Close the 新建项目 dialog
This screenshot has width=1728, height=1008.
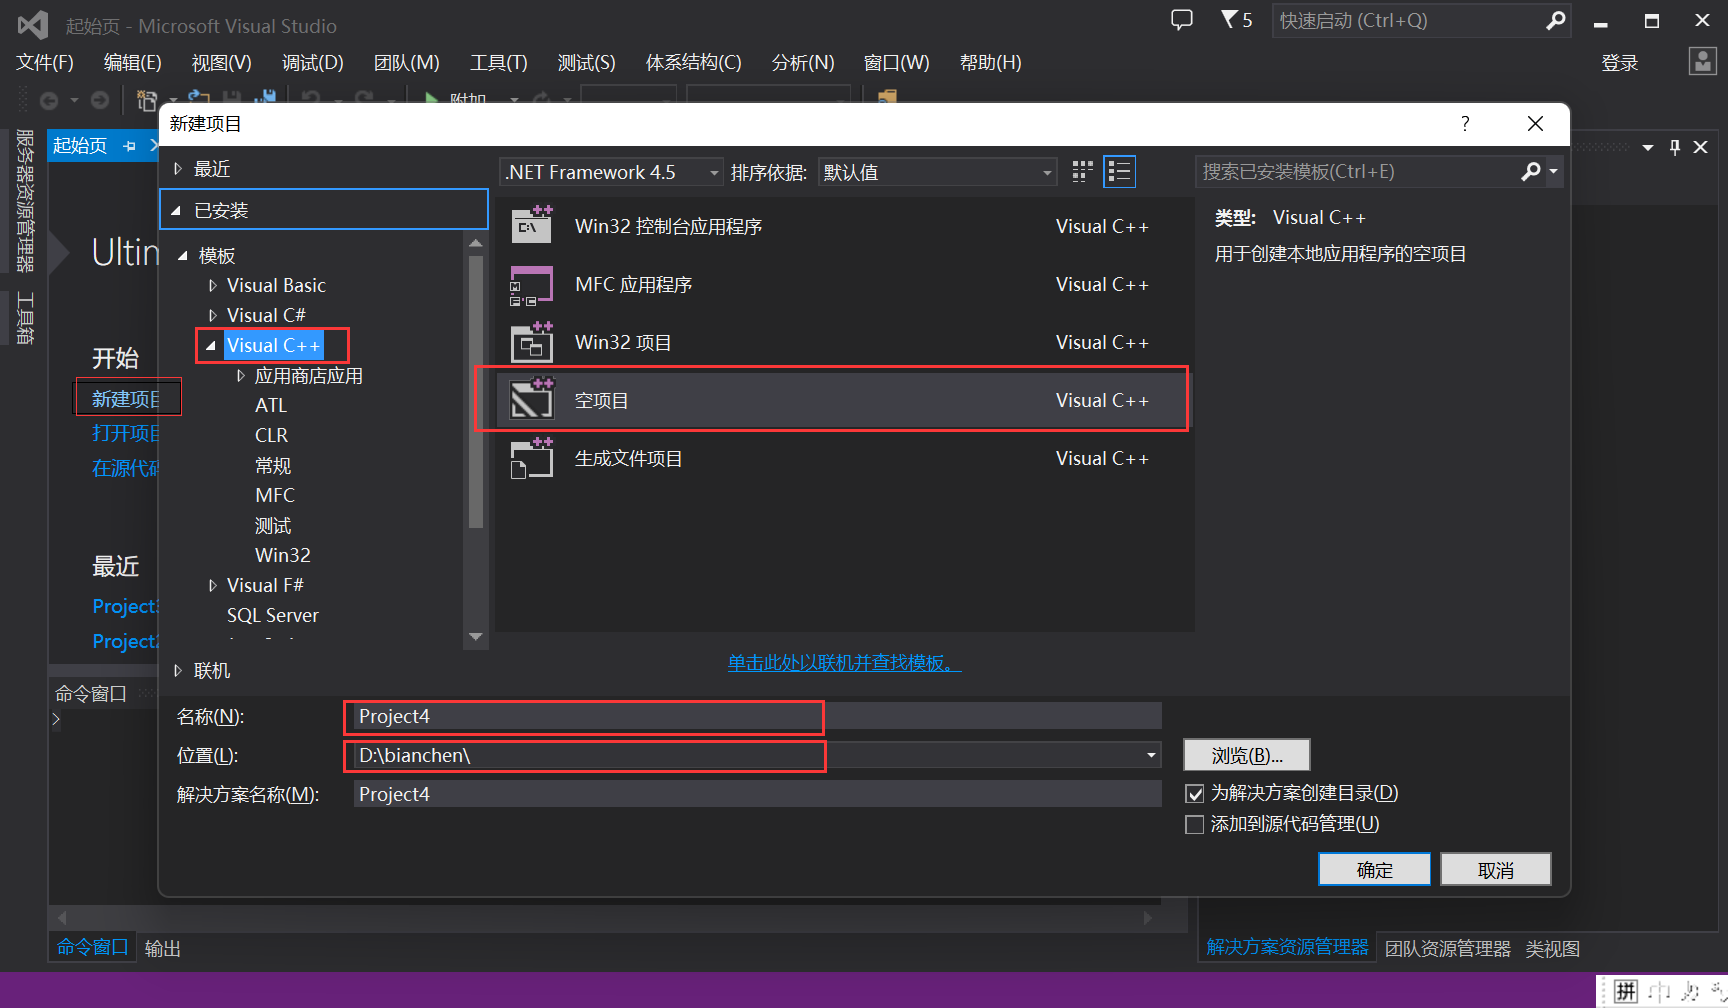pos(1535,124)
